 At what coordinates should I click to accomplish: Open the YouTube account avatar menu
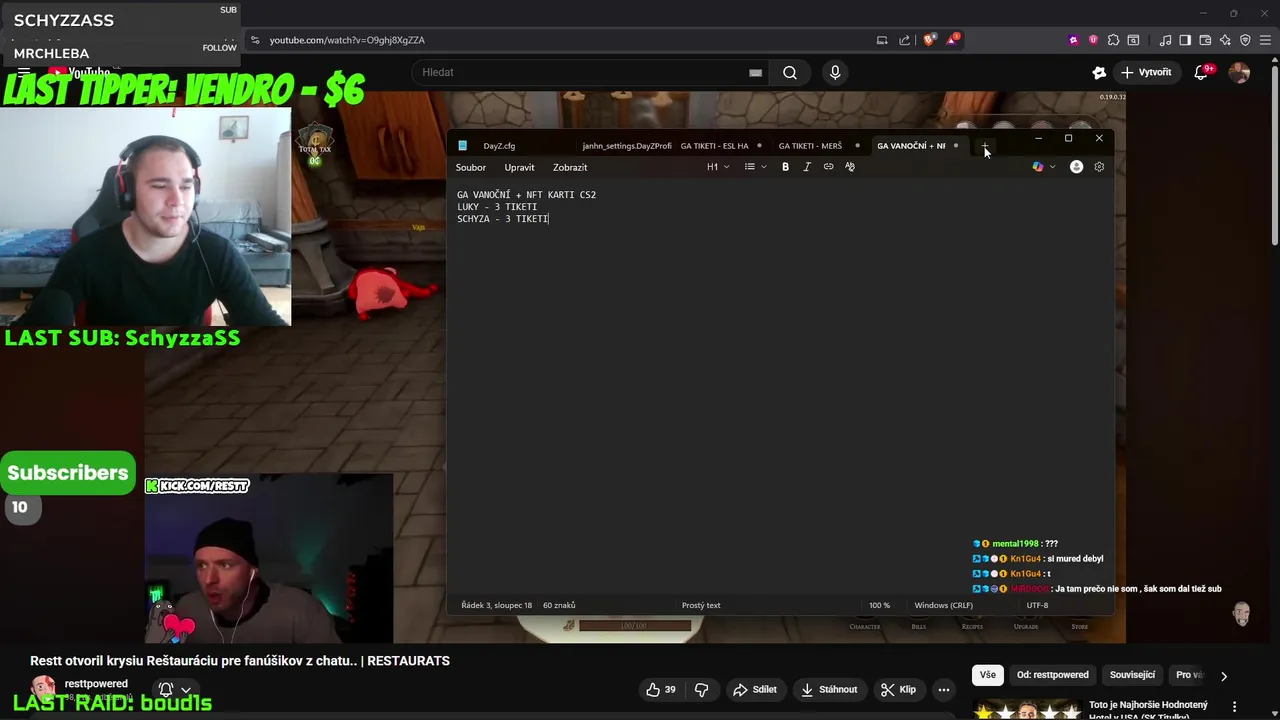[1239, 72]
